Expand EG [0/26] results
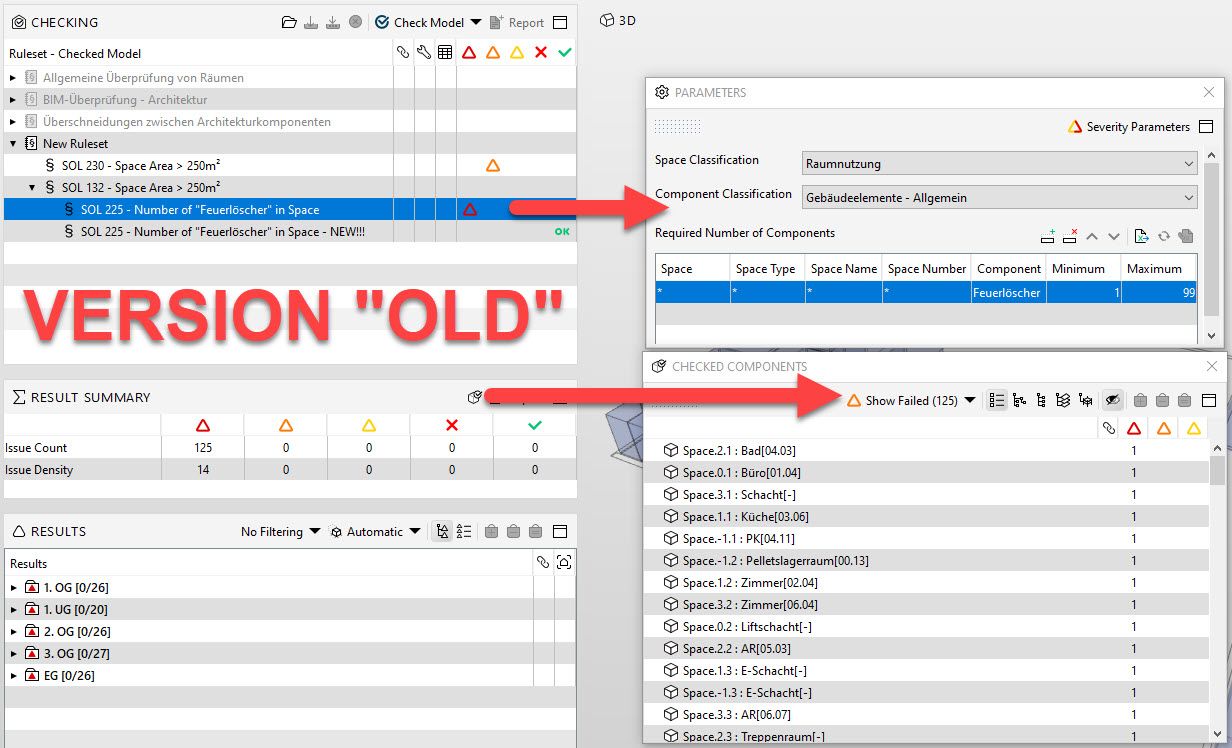This screenshot has height=748, width=1232. [14, 675]
